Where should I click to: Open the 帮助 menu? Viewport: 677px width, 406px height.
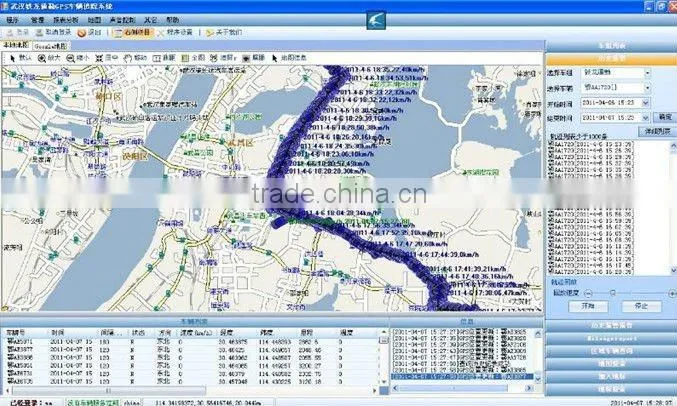pyautogui.click(x=172, y=20)
